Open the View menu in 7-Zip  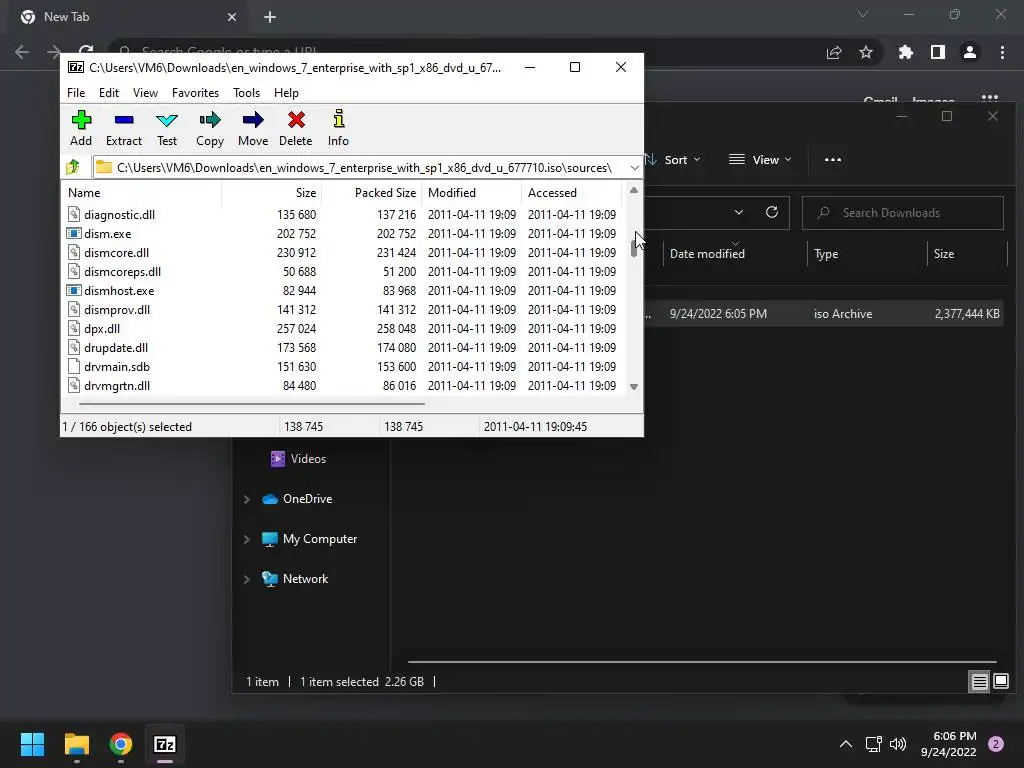[145, 93]
